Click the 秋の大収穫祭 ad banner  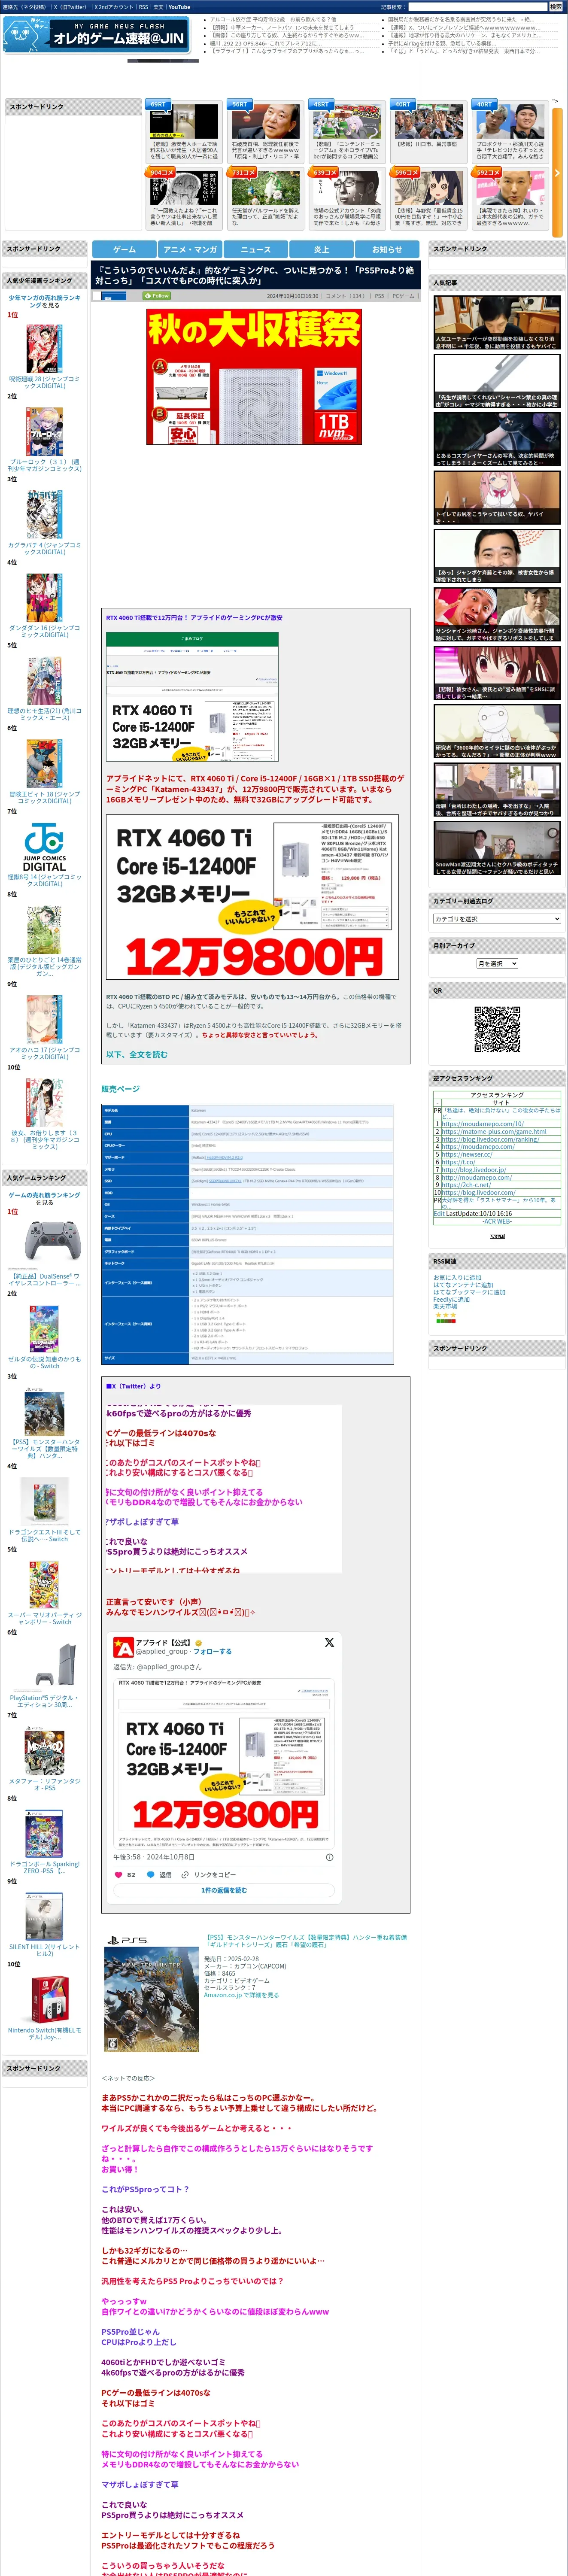coord(254,376)
